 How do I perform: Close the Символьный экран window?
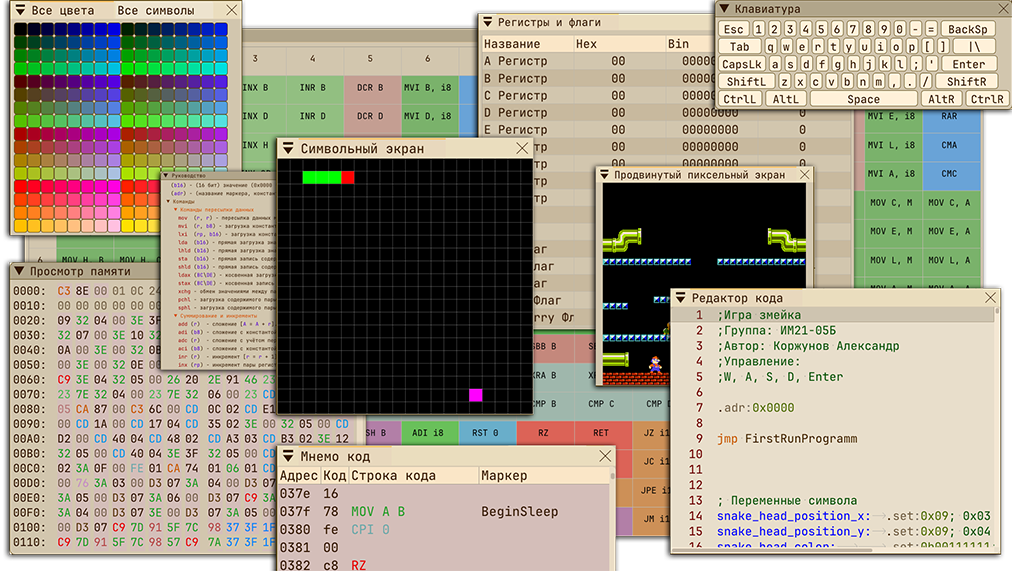[x=522, y=148]
